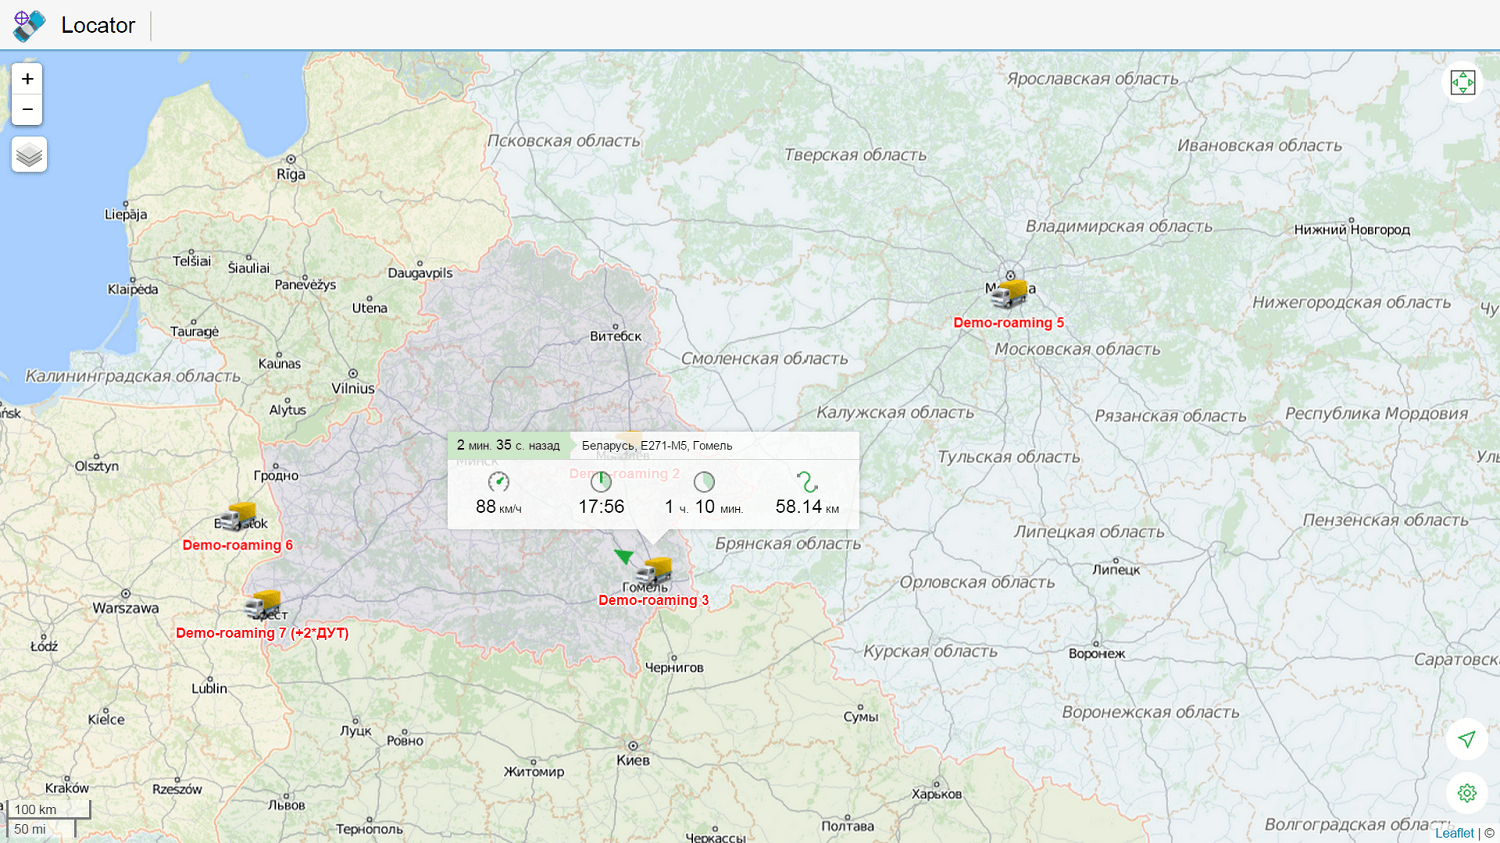Viewport: 1500px width, 843px height.
Task: Click the Locator app logo
Action: point(29,25)
